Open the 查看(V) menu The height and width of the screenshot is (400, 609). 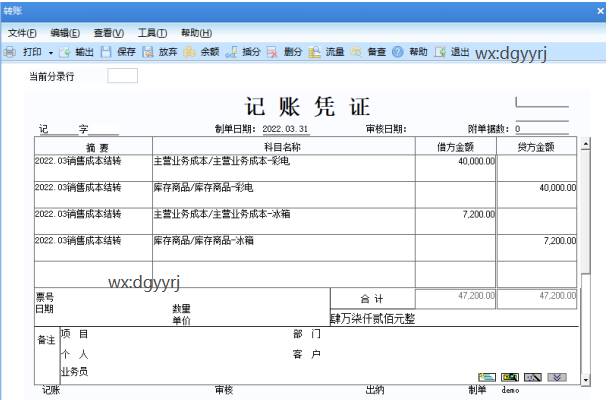point(109,33)
